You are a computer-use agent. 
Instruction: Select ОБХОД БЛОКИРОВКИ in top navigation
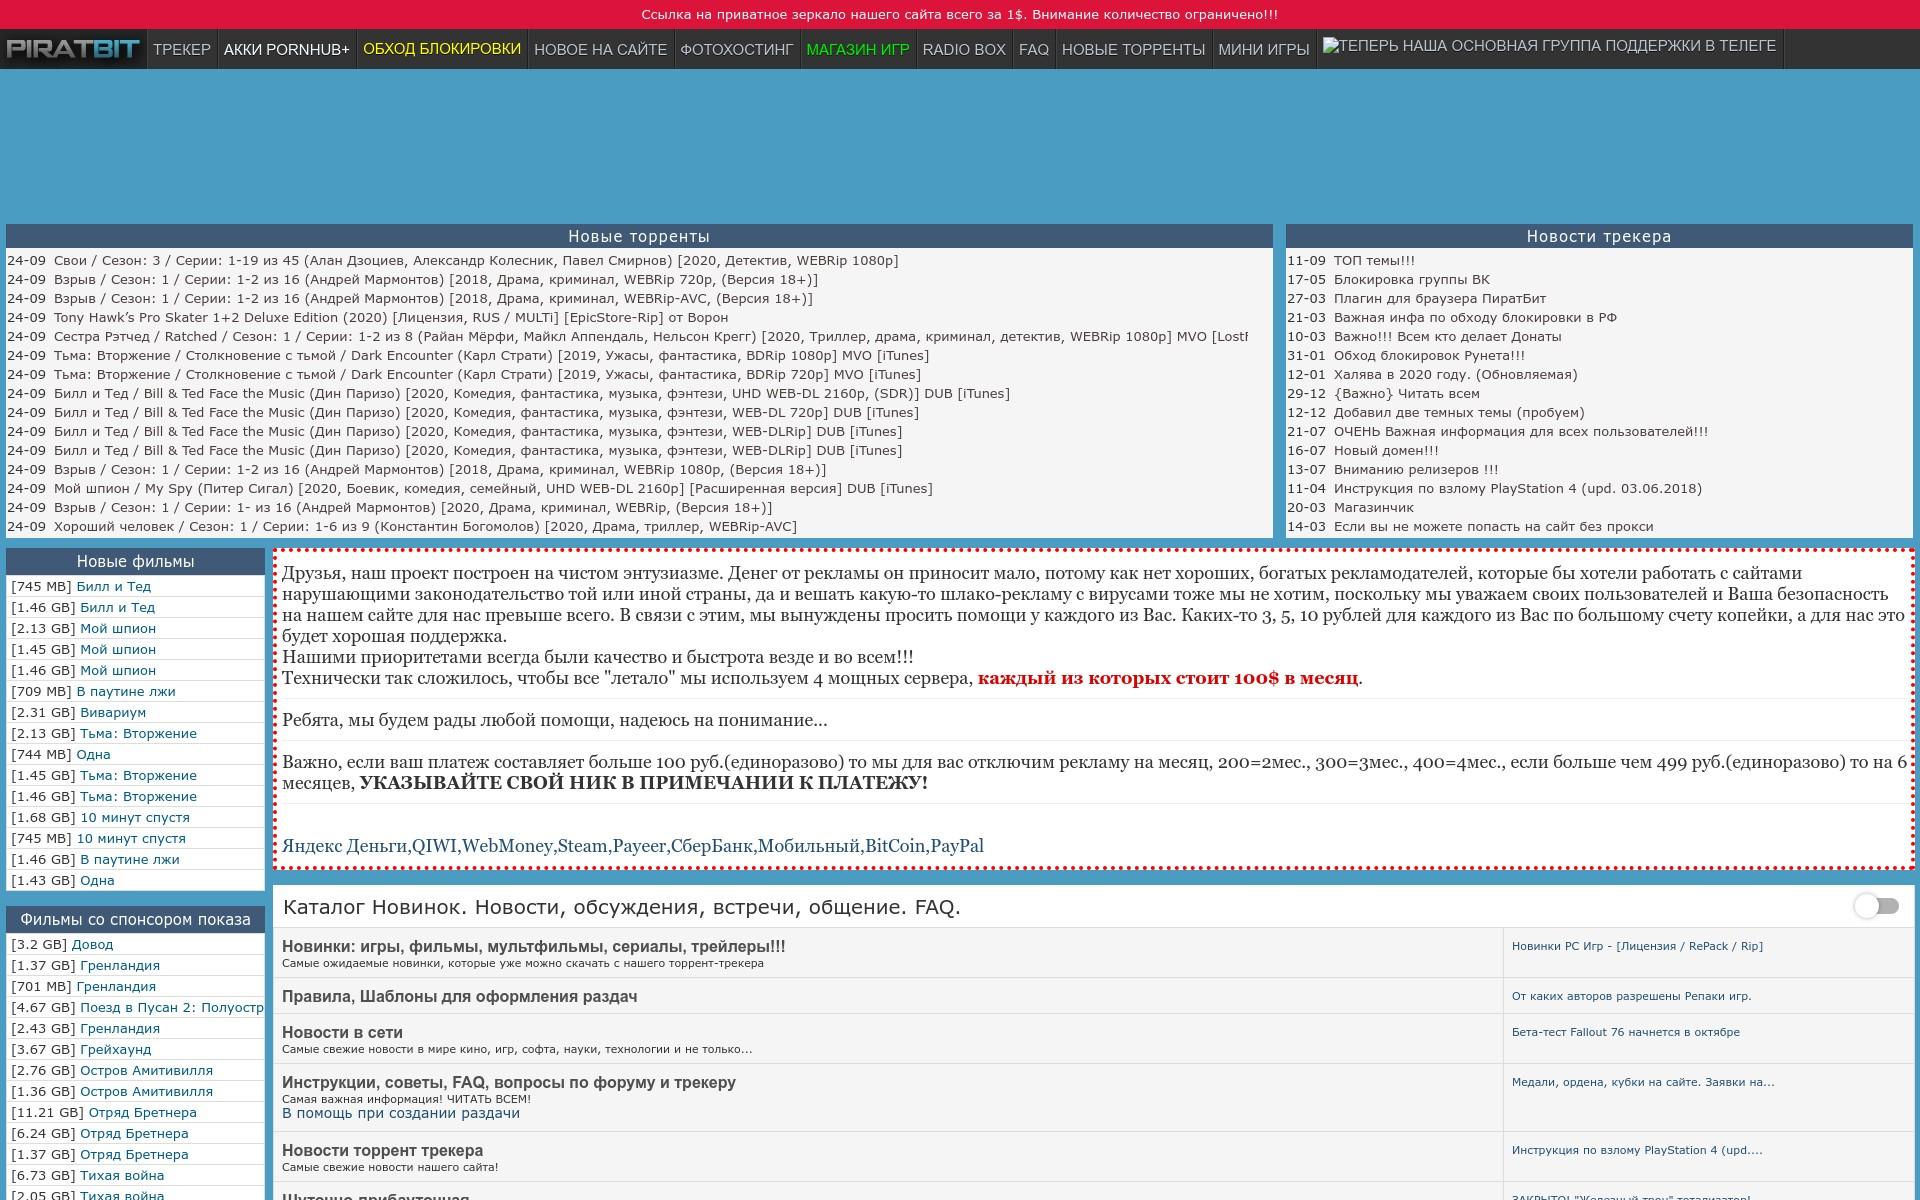tap(442, 48)
